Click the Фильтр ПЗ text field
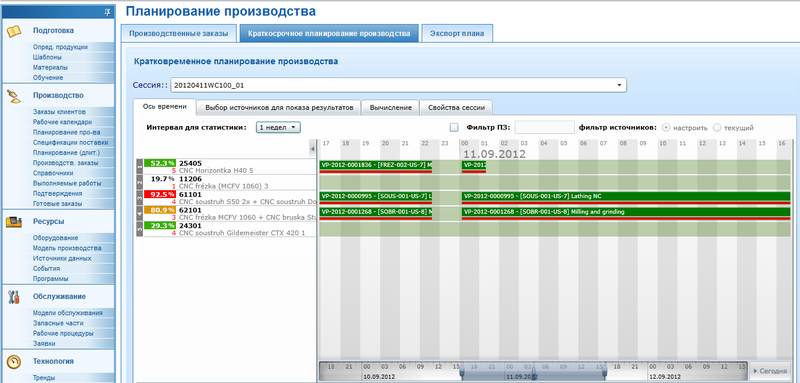This screenshot has height=383, width=800. pos(544,127)
